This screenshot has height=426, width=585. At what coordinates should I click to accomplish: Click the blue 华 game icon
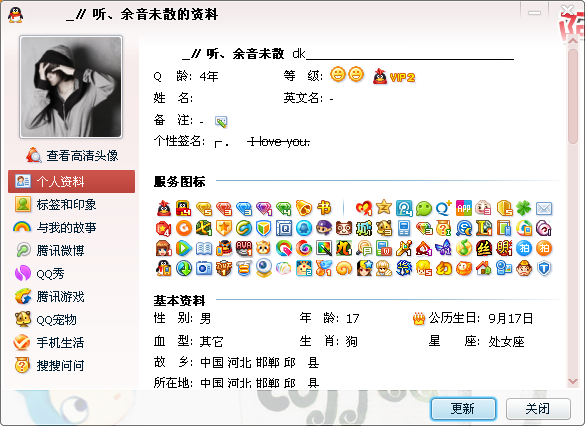[404, 268]
